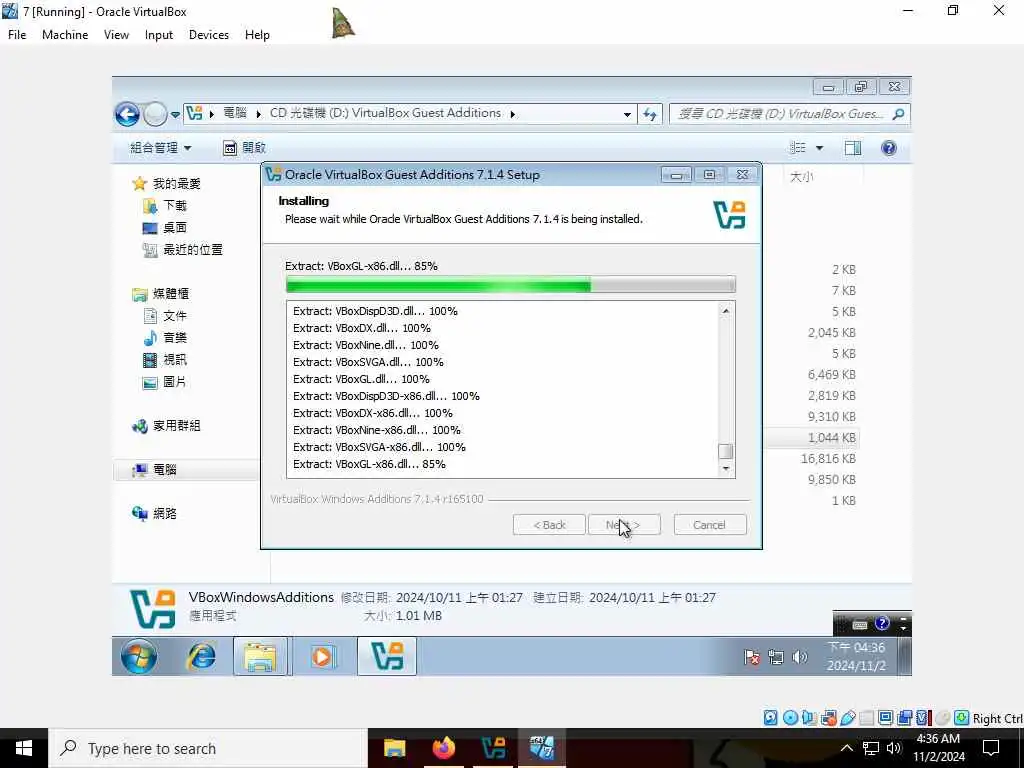The image size is (1024, 768).
Task: Click the refresh icon beside address bar
Action: [649, 114]
